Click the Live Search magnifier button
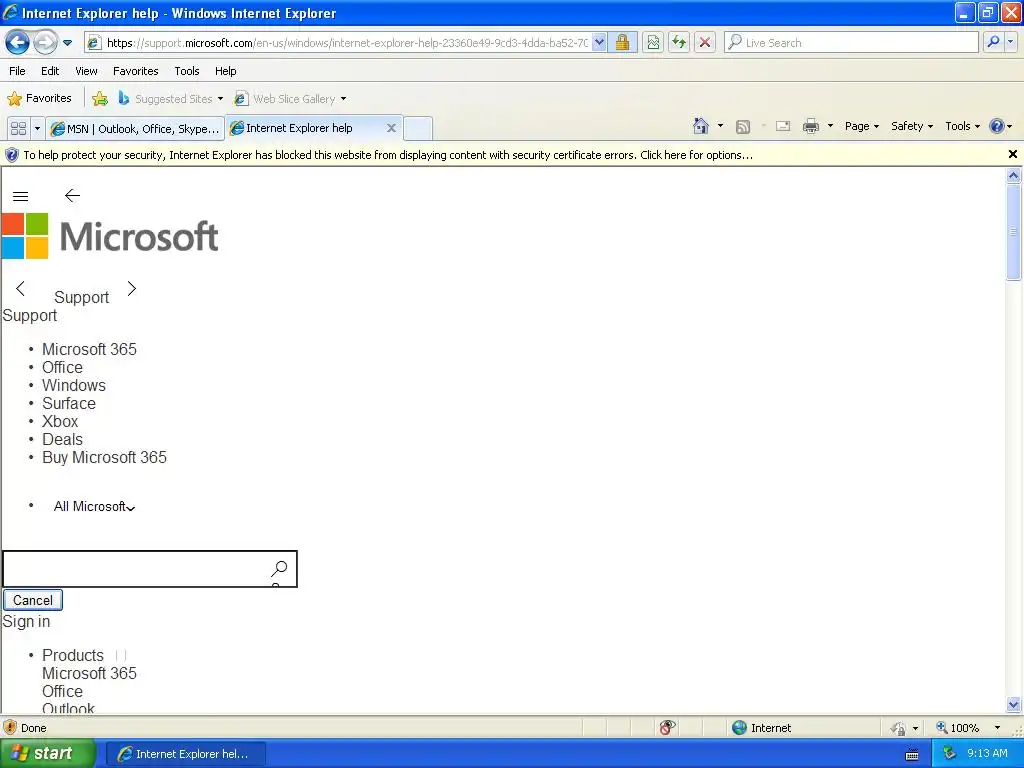This screenshot has height=768, width=1024. click(x=993, y=42)
